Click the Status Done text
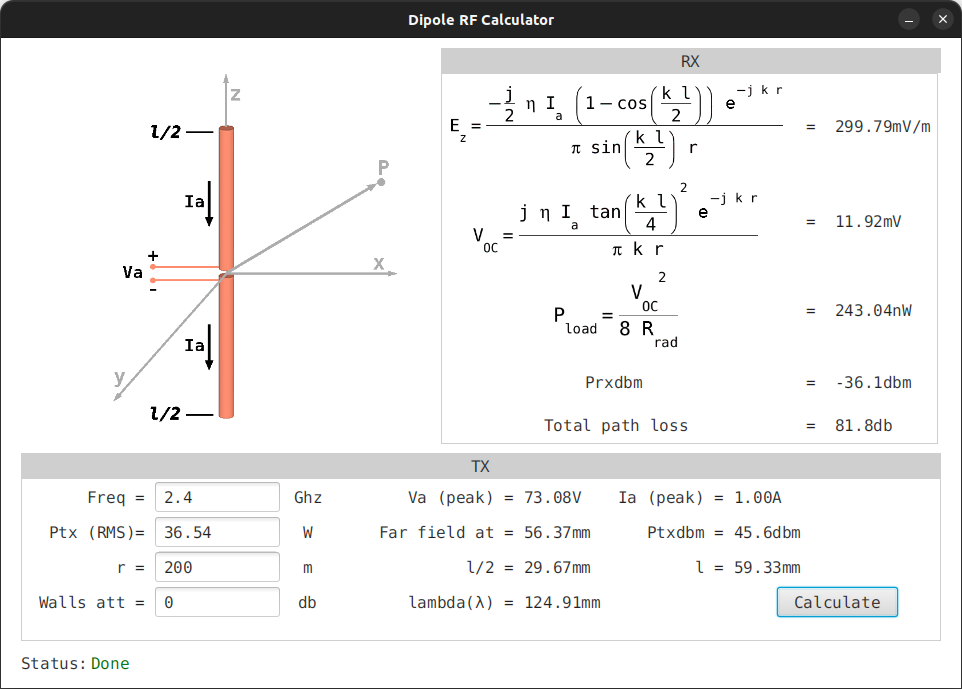 coord(110,663)
